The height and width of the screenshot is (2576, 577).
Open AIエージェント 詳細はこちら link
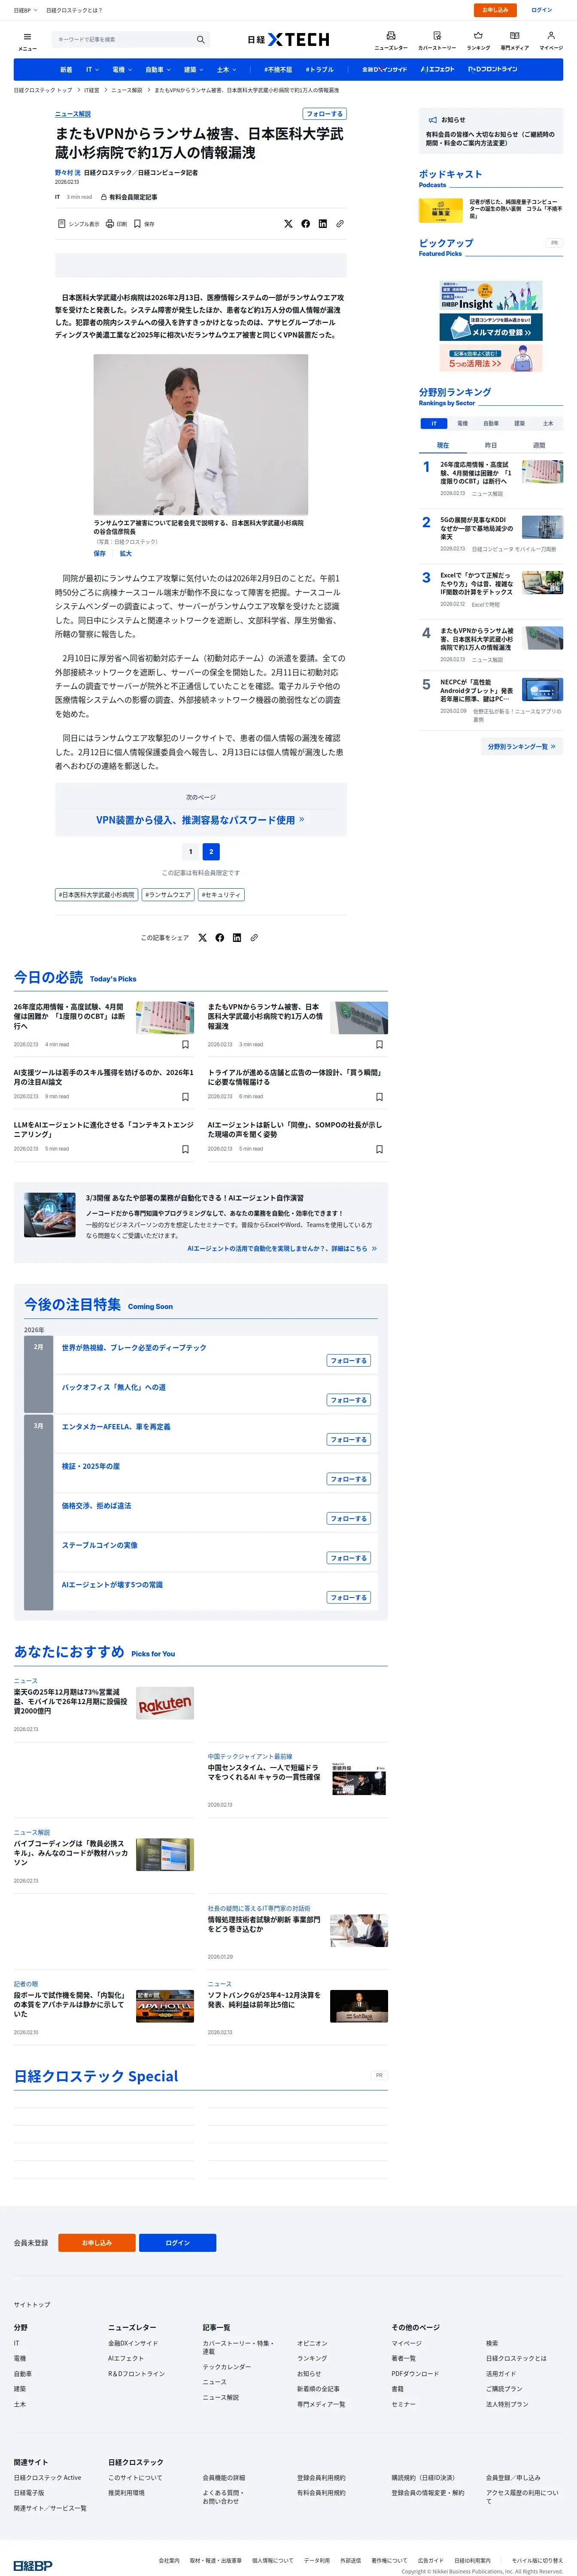tap(282, 1249)
